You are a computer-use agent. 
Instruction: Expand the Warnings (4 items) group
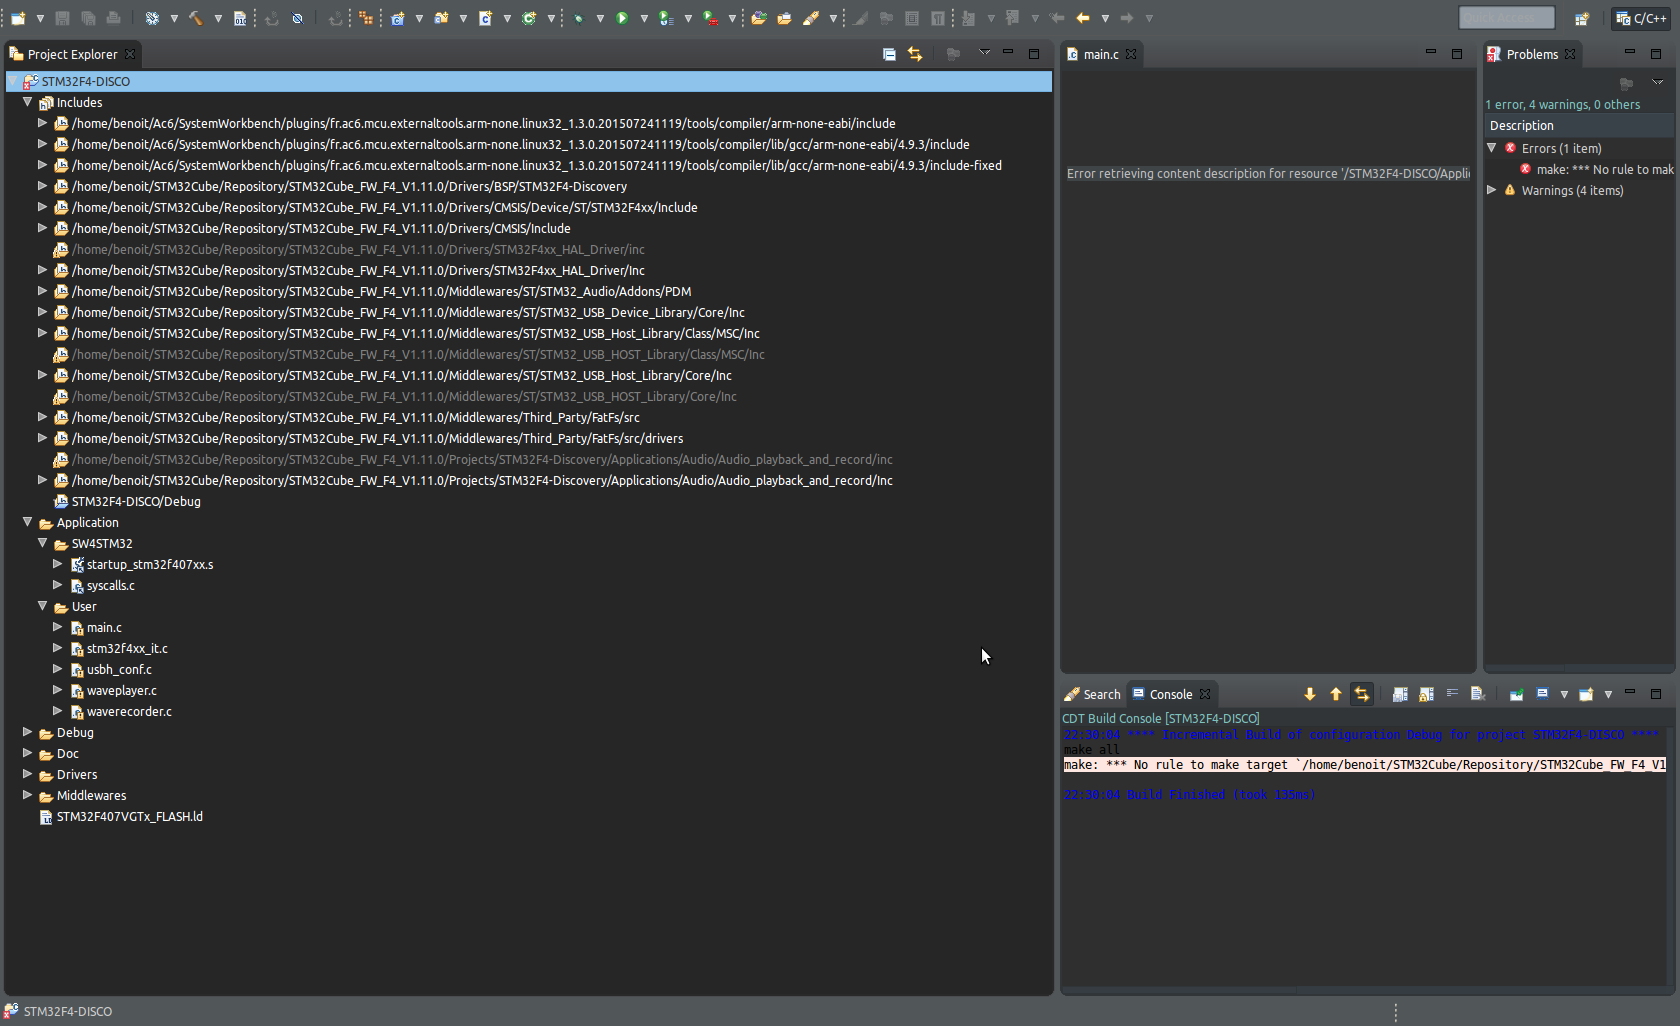[x=1492, y=190]
